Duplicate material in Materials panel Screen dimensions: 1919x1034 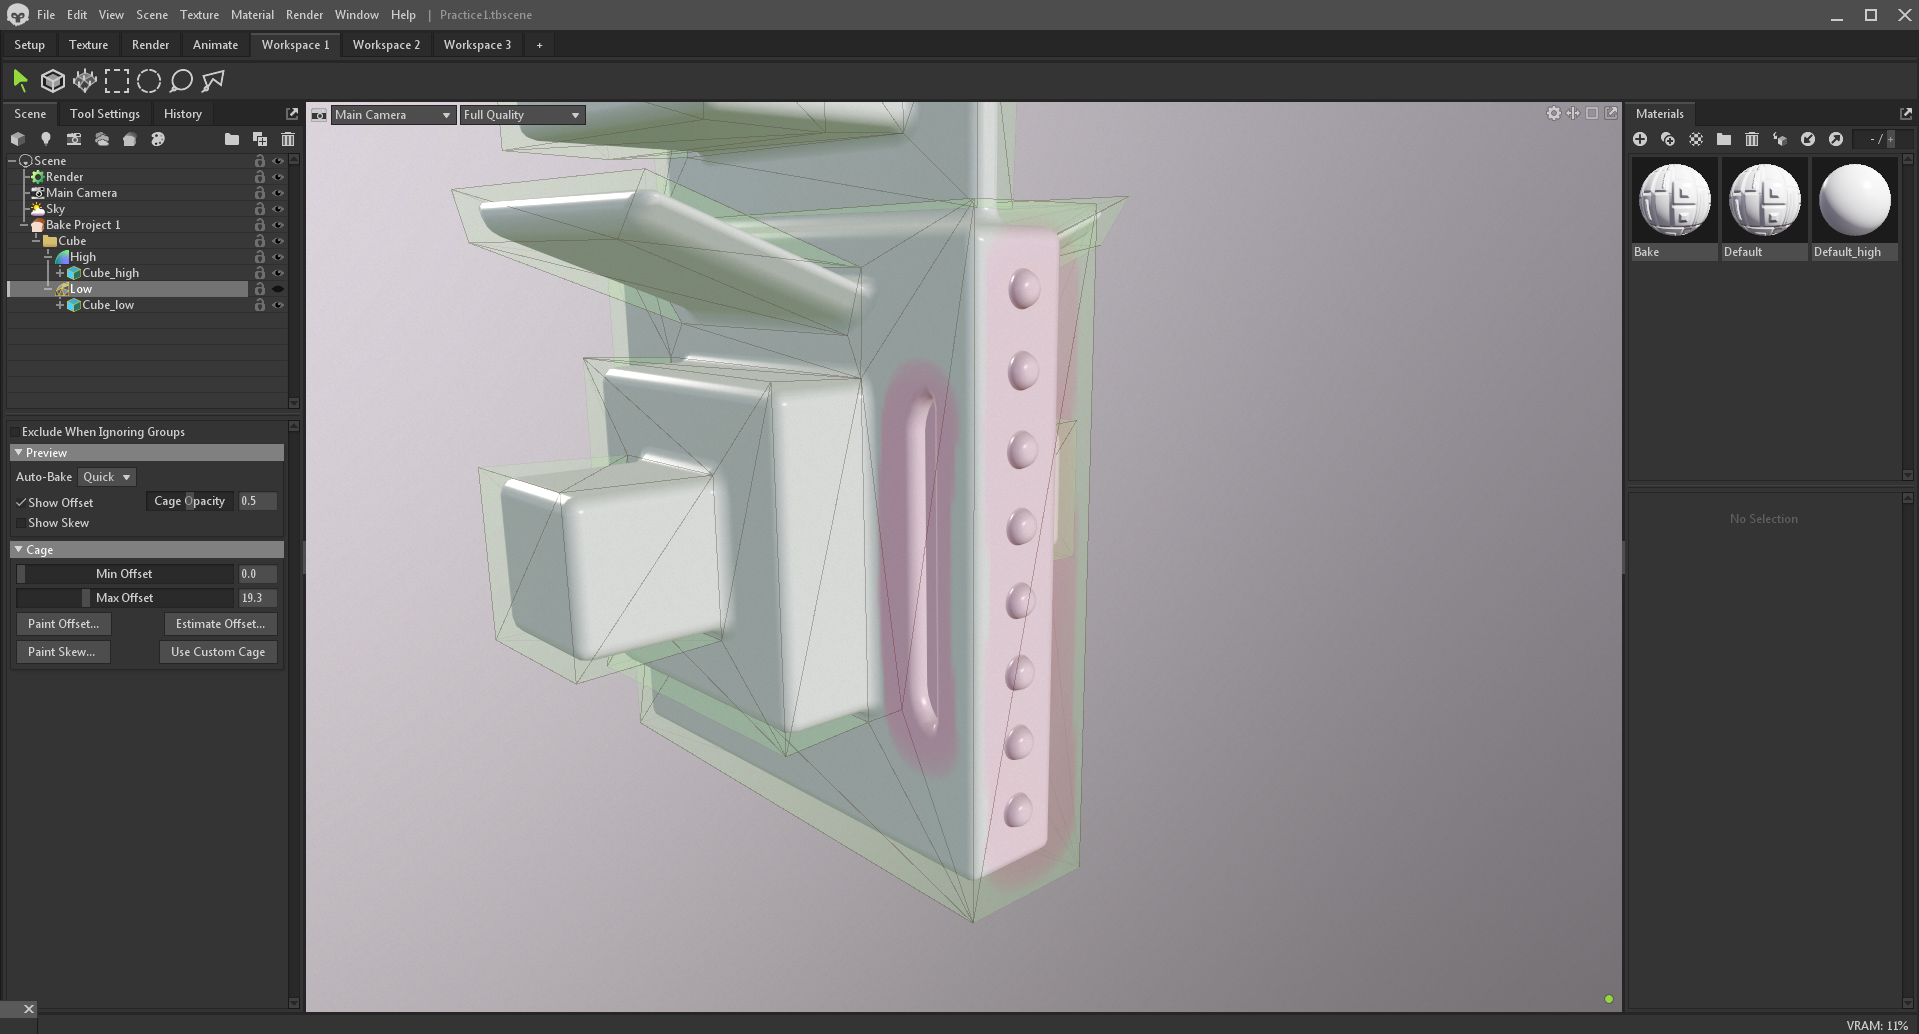pyautogui.click(x=1668, y=139)
